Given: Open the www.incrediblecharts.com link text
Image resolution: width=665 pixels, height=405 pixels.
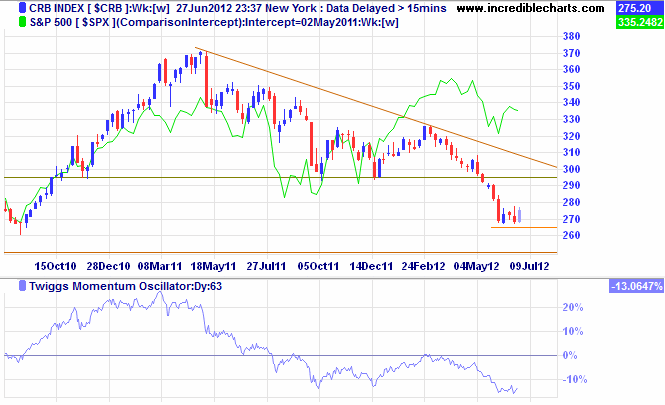Looking at the screenshot, I should pos(531,8).
